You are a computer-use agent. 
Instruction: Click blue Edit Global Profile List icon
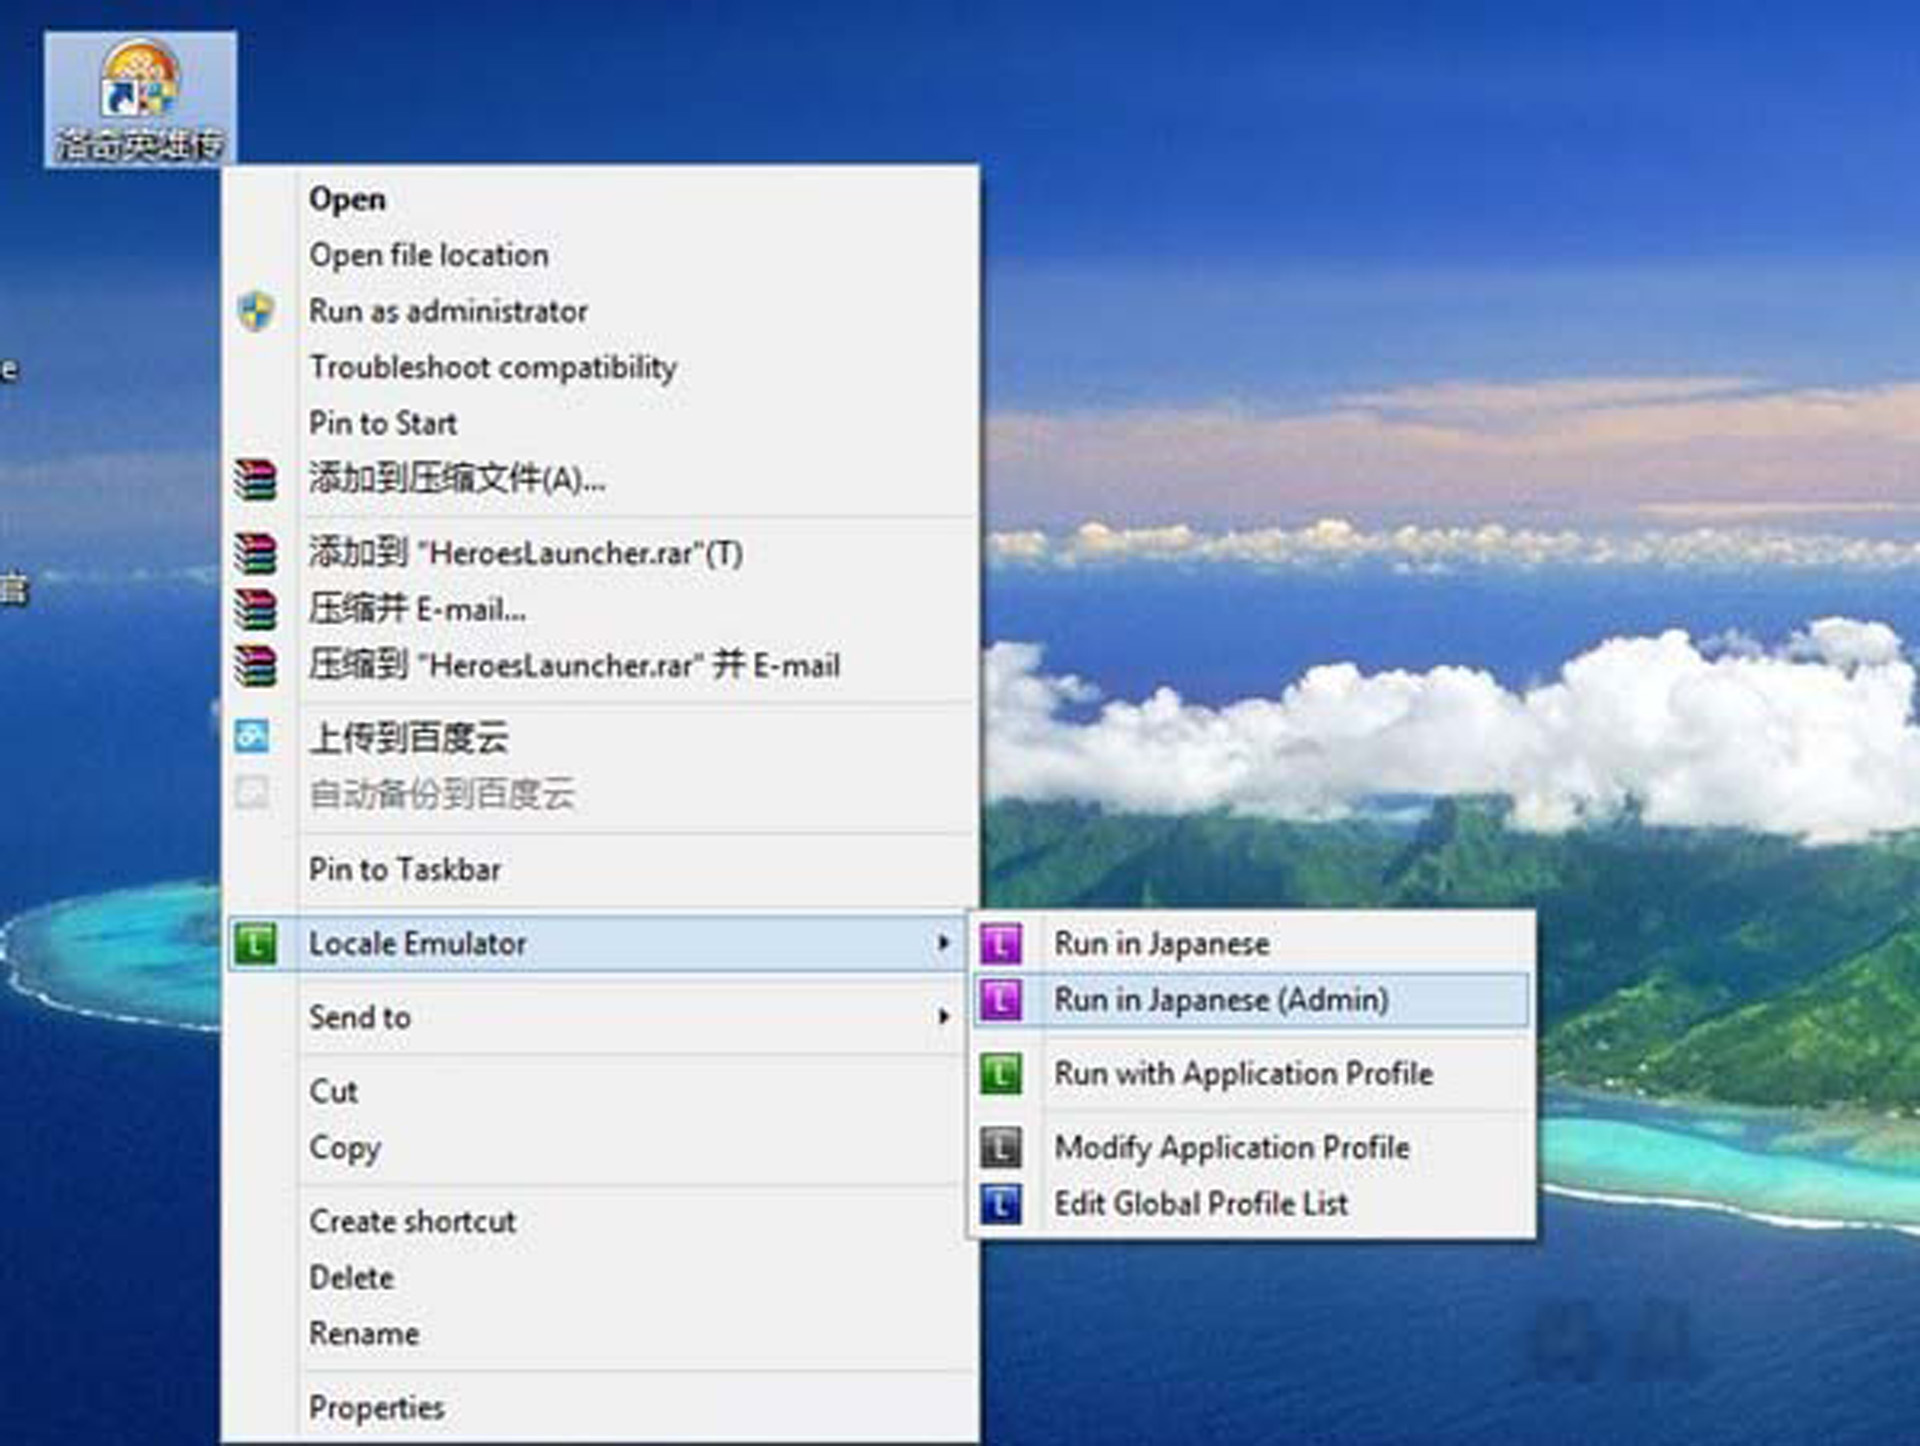[x=1001, y=1204]
